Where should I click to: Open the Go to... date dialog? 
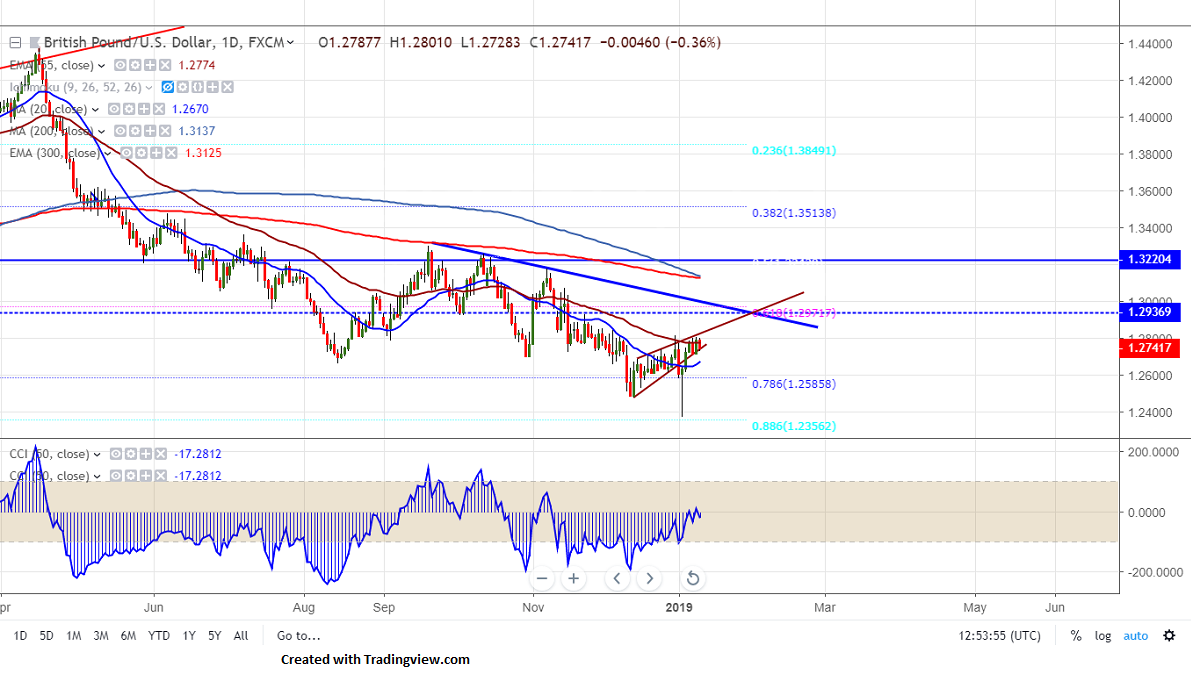coord(299,636)
